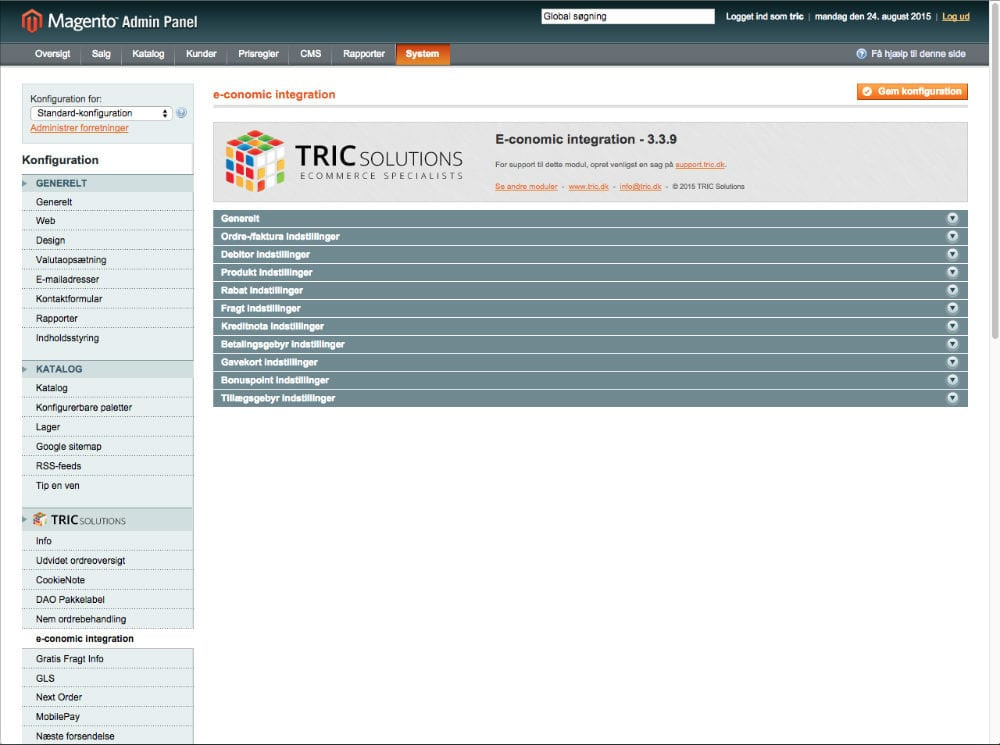Open the Administrer forretninger link

[x=79, y=127]
